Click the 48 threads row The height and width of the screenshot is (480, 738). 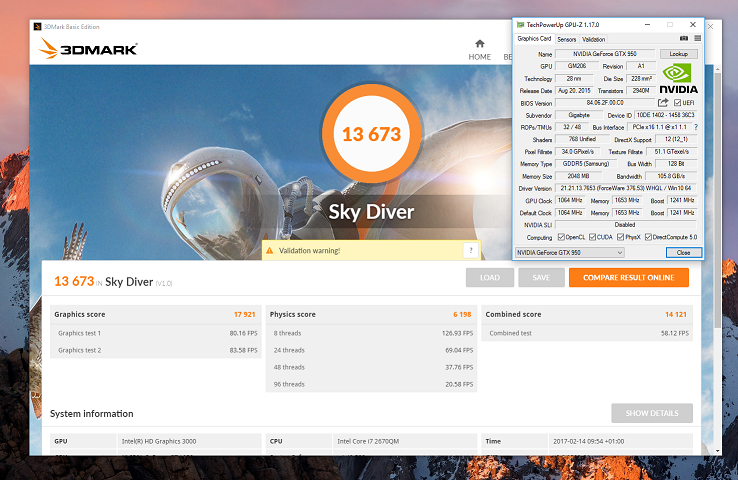click(x=371, y=367)
